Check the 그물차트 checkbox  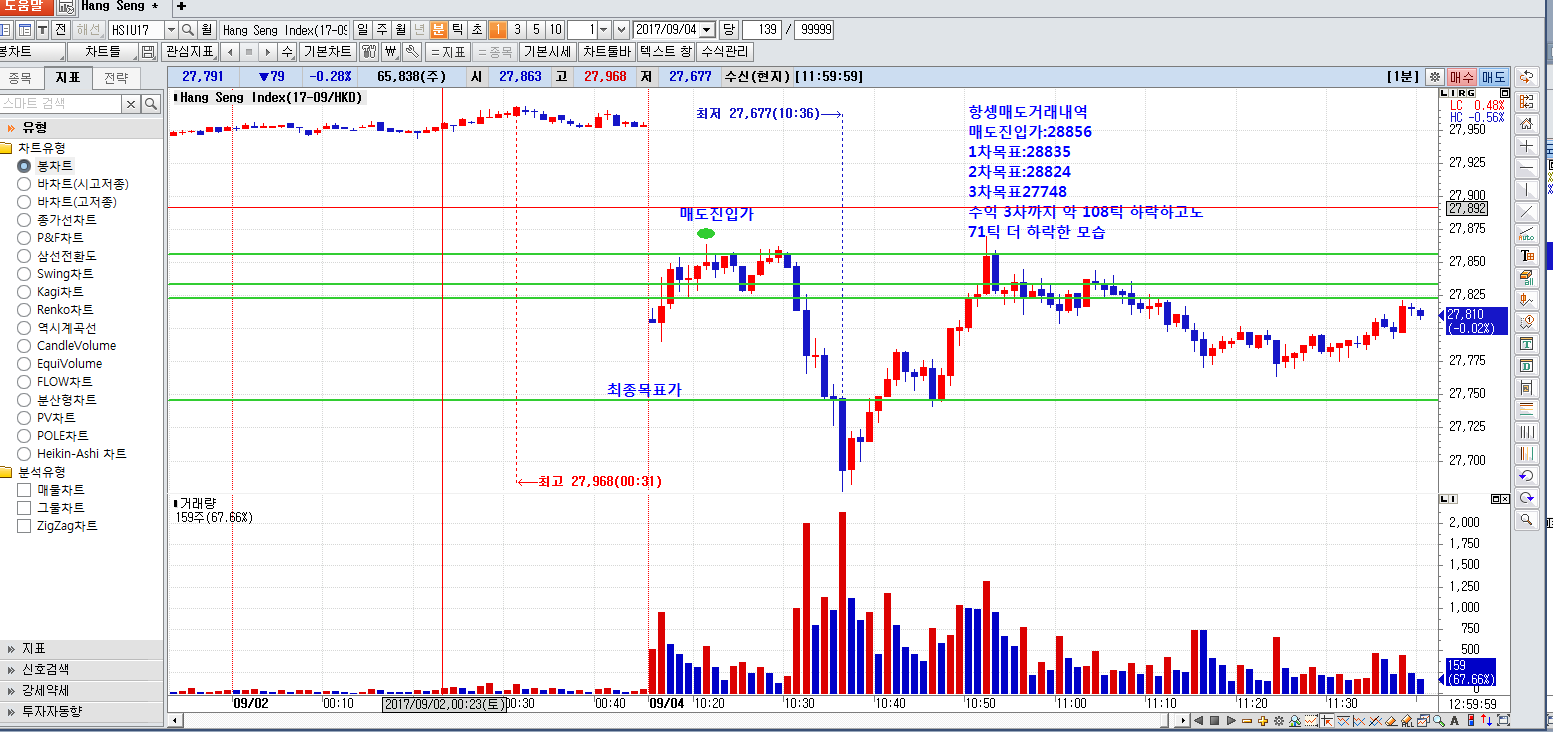tap(24, 508)
